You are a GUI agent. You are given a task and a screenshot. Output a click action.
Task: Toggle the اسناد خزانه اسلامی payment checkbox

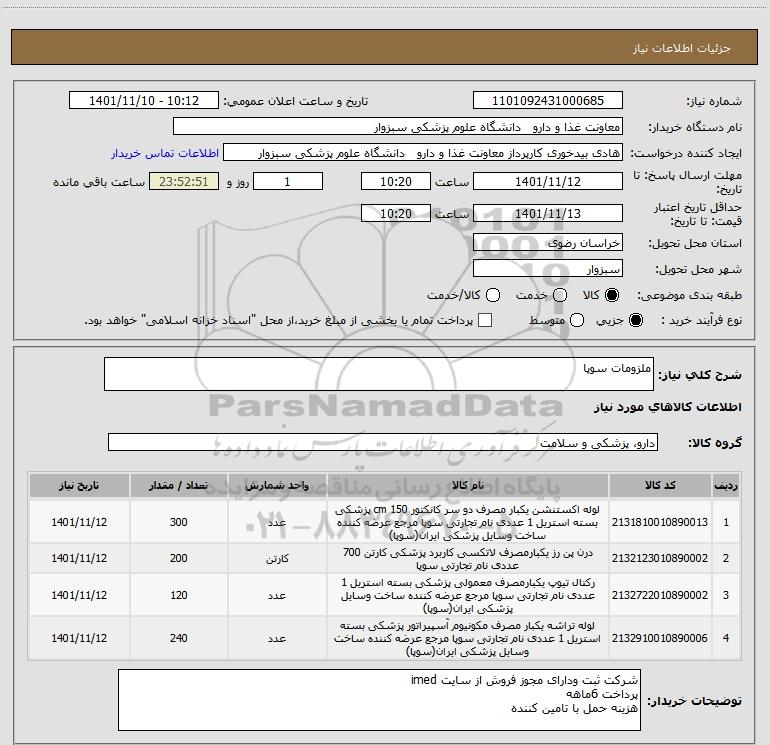tap(485, 320)
